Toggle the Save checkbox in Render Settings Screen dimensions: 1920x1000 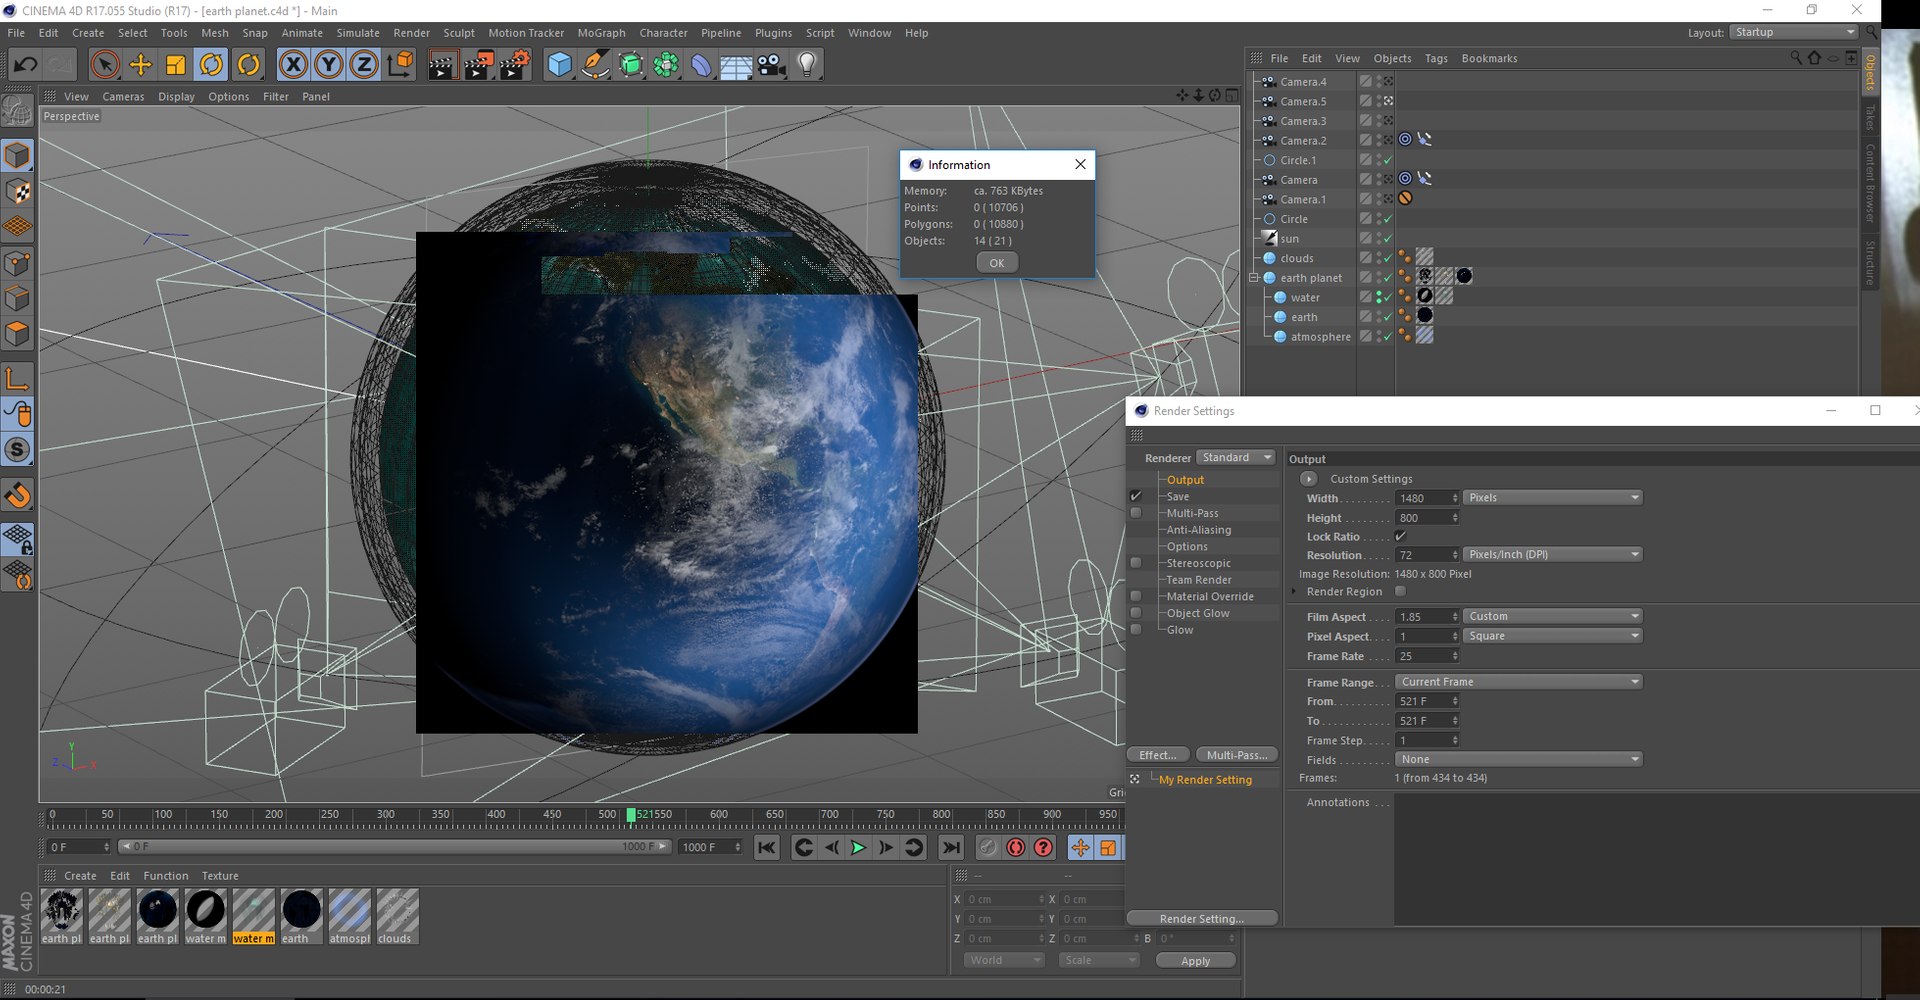[x=1136, y=496]
